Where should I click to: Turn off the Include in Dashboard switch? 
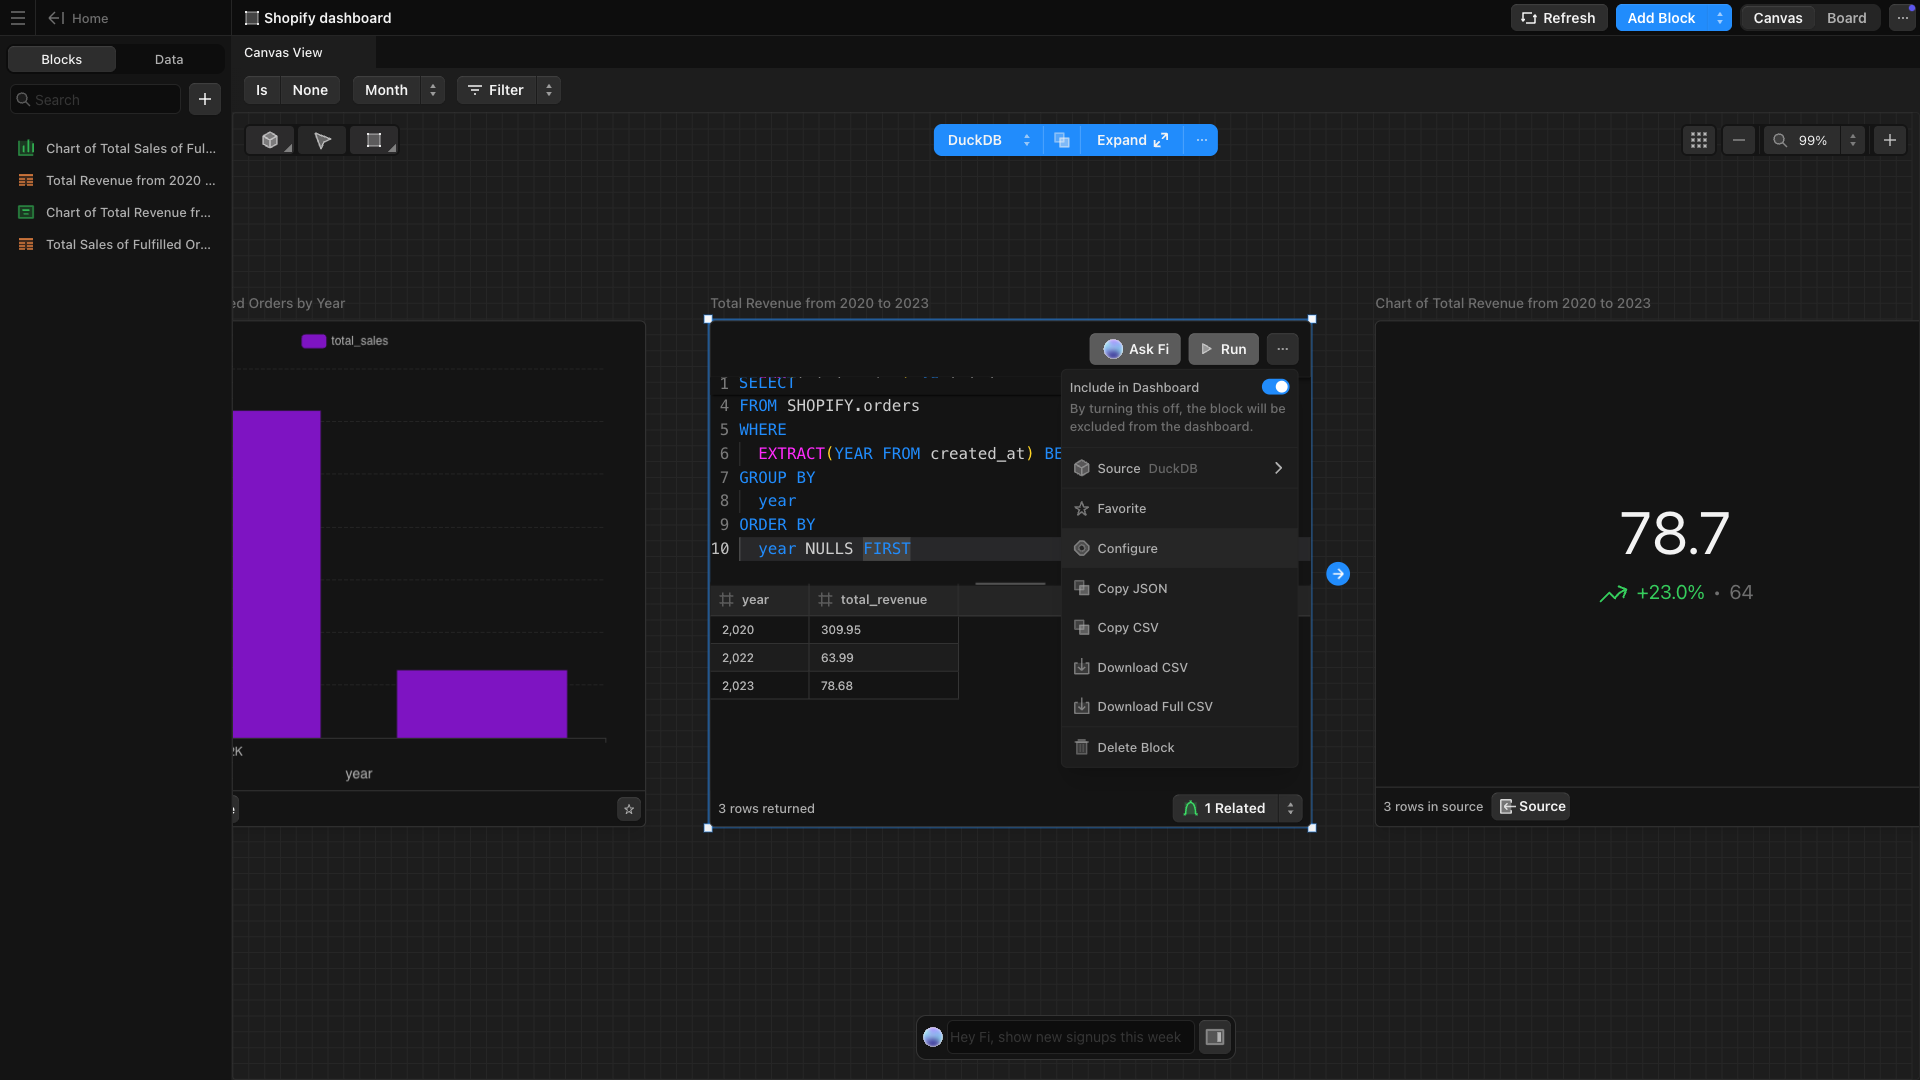click(1275, 387)
